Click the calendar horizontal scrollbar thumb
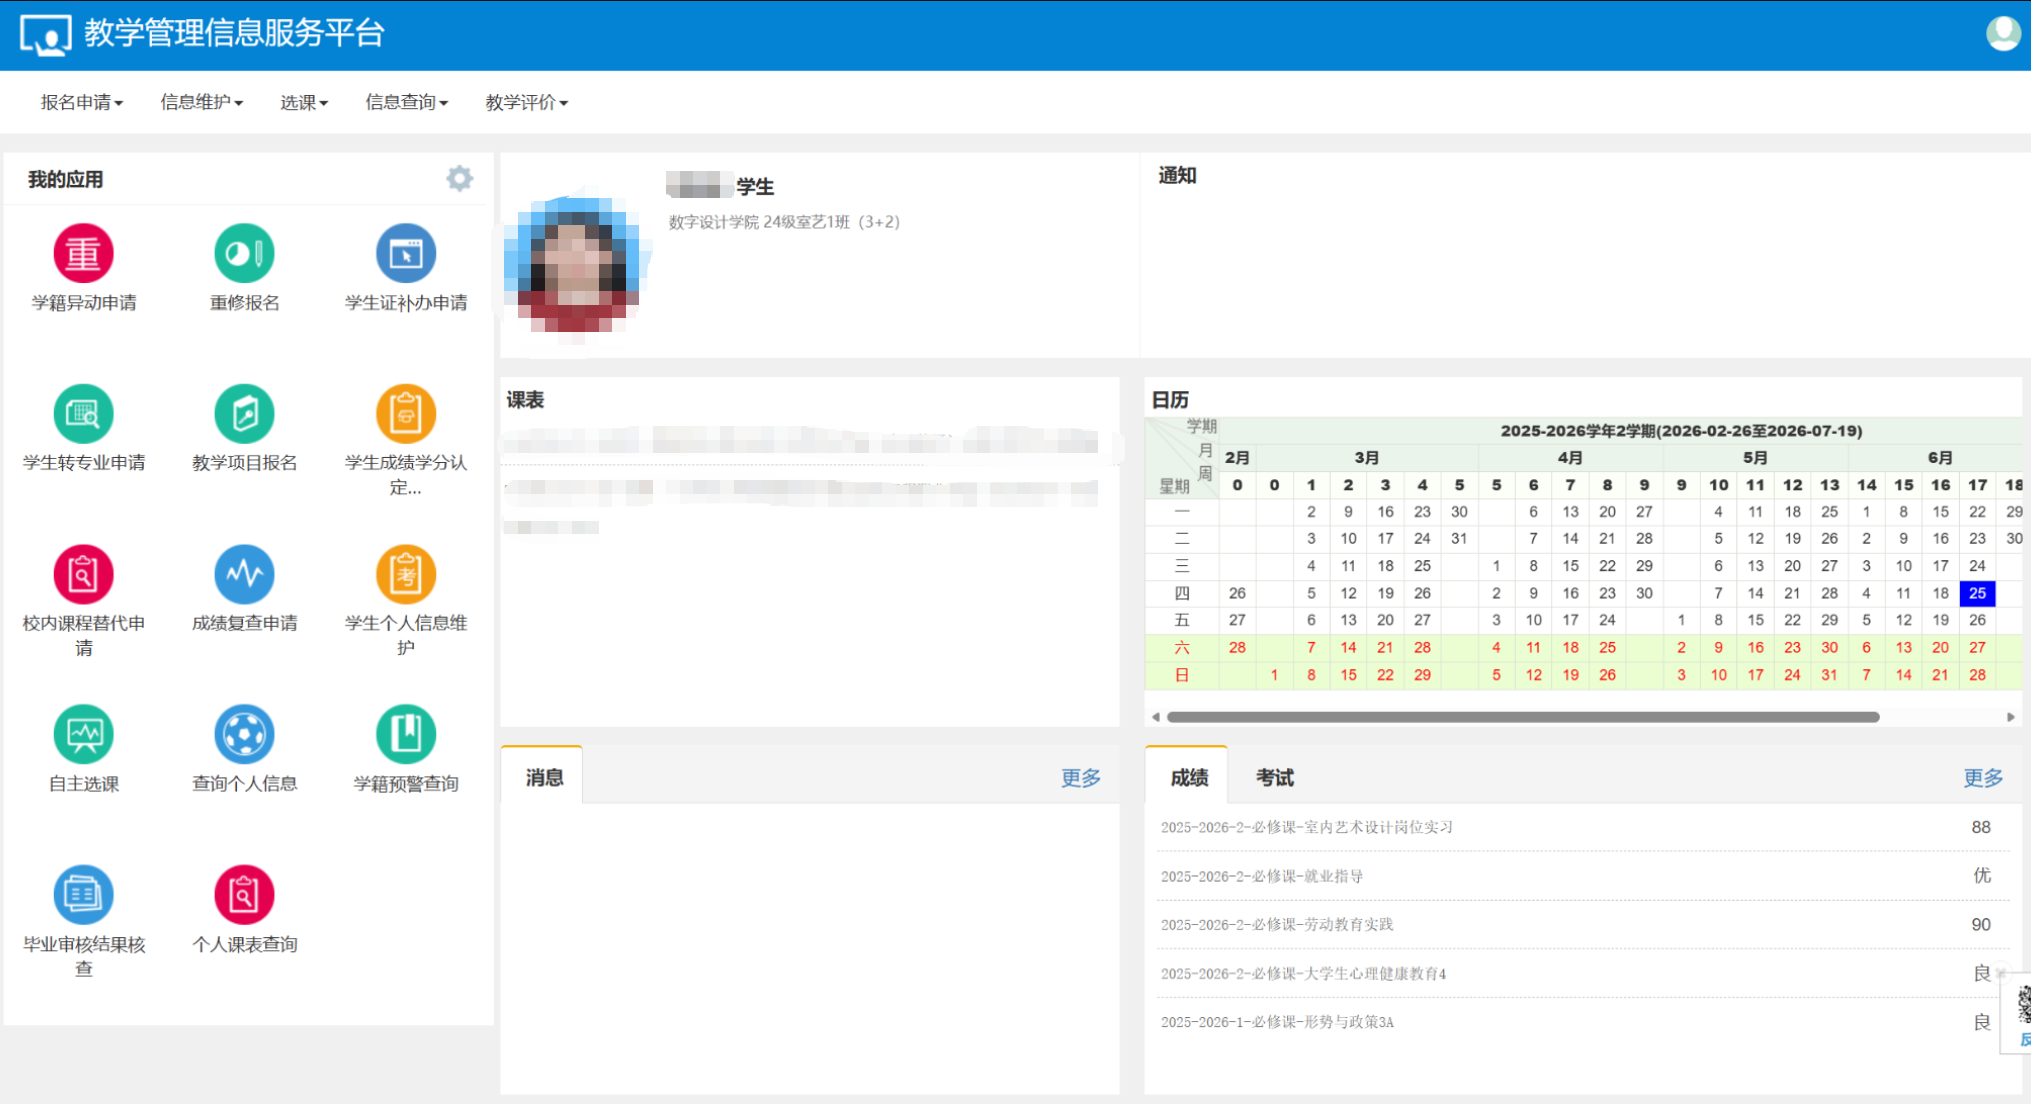The width and height of the screenshot is (2031, 1104). [1523, 717]
